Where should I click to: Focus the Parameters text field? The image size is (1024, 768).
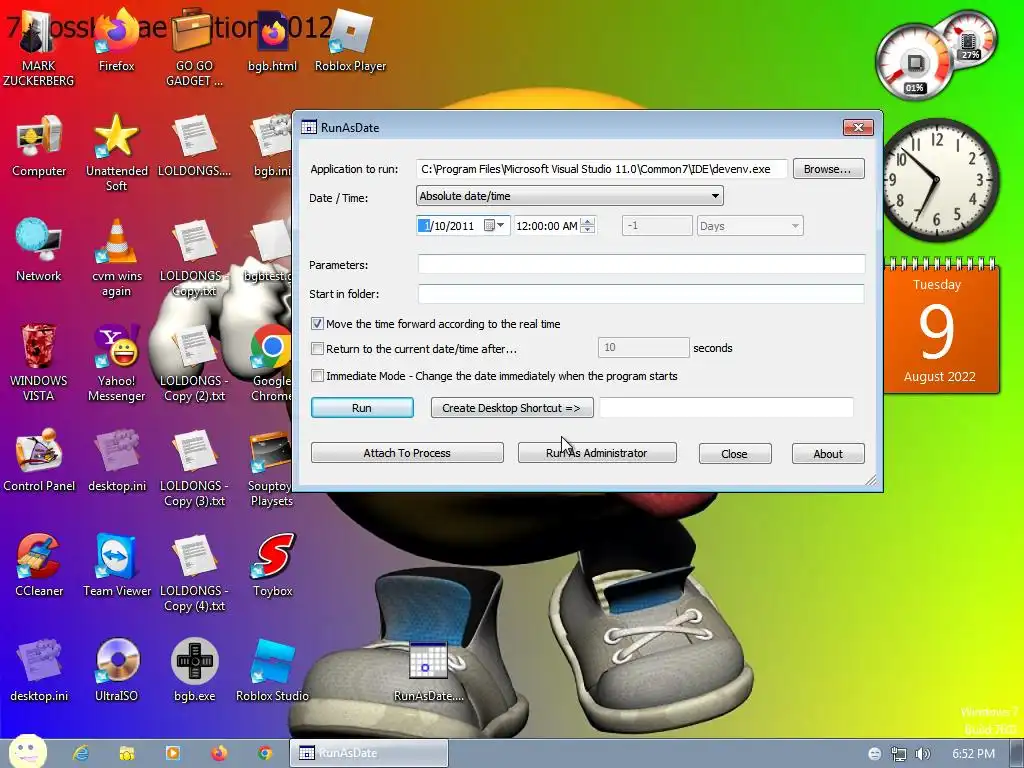[641, 264]
